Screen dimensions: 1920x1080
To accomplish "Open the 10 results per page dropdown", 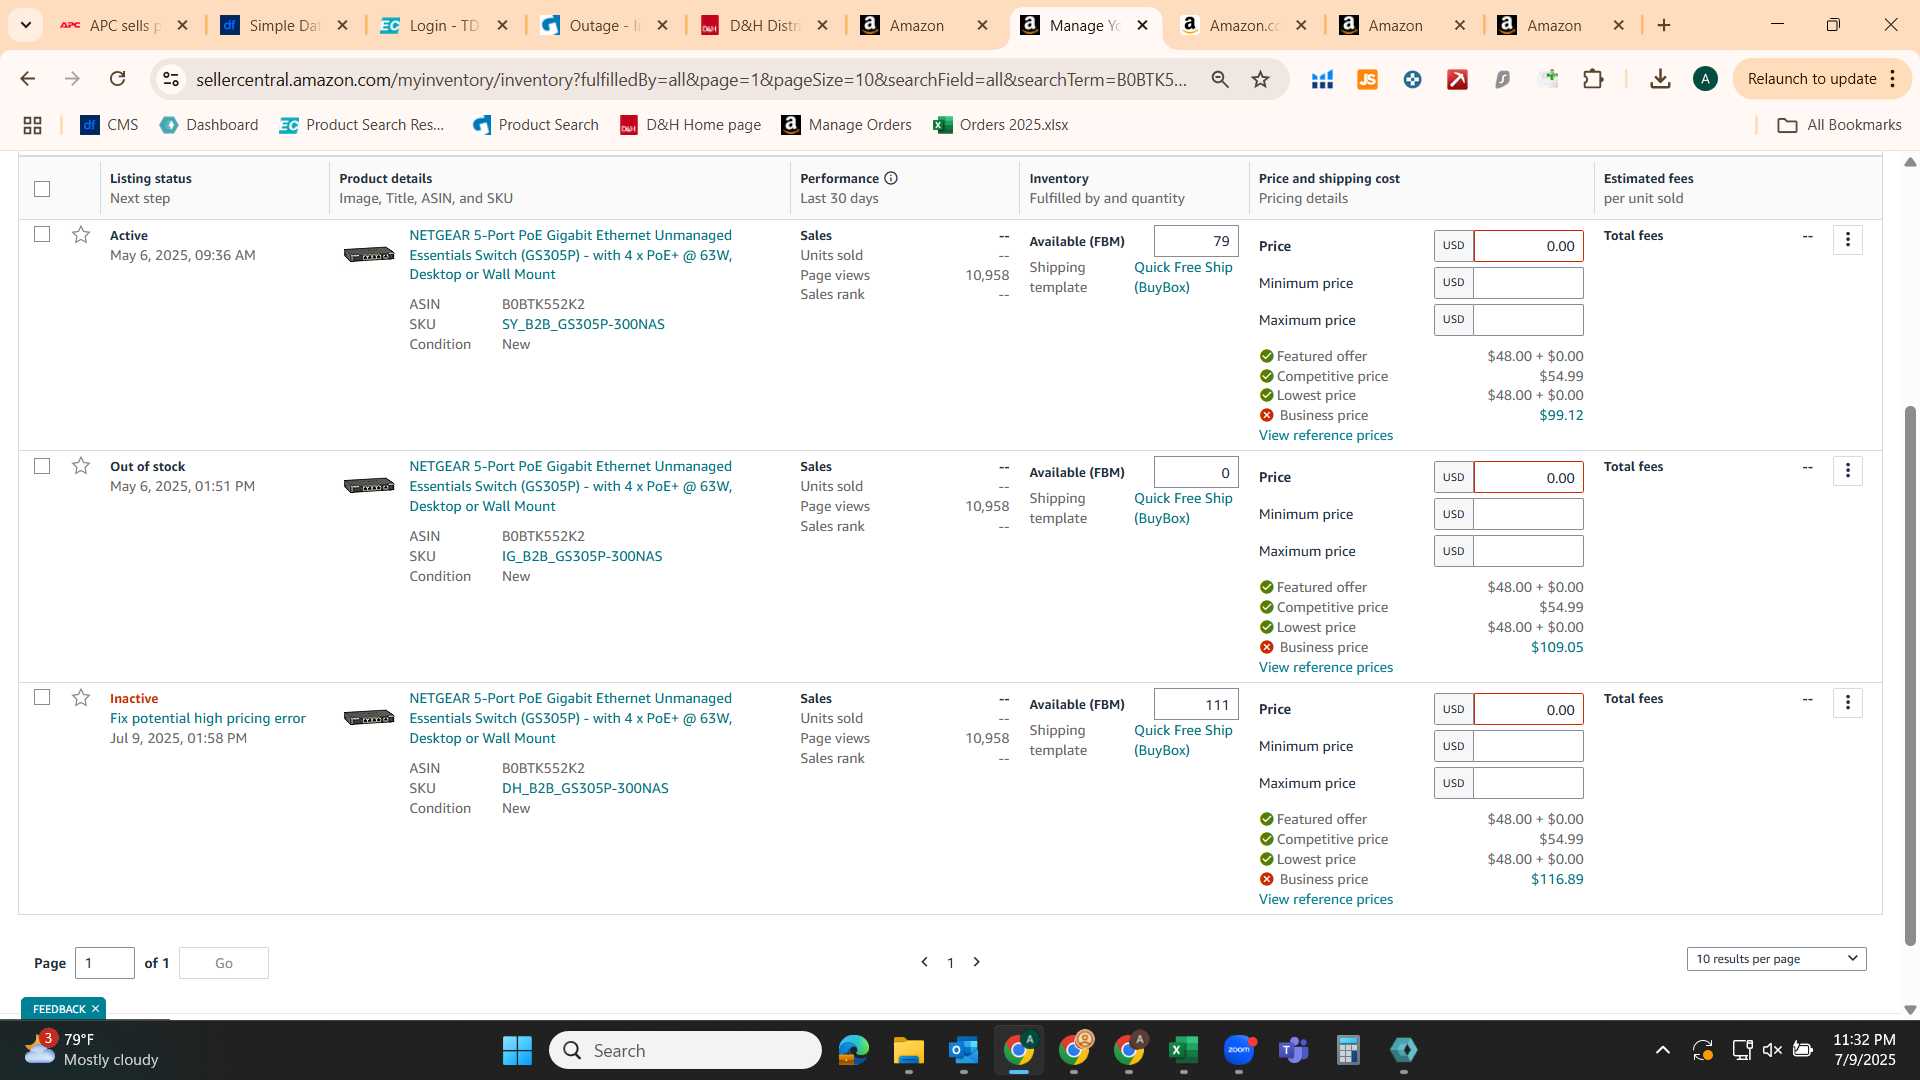I will point(1776,958).
